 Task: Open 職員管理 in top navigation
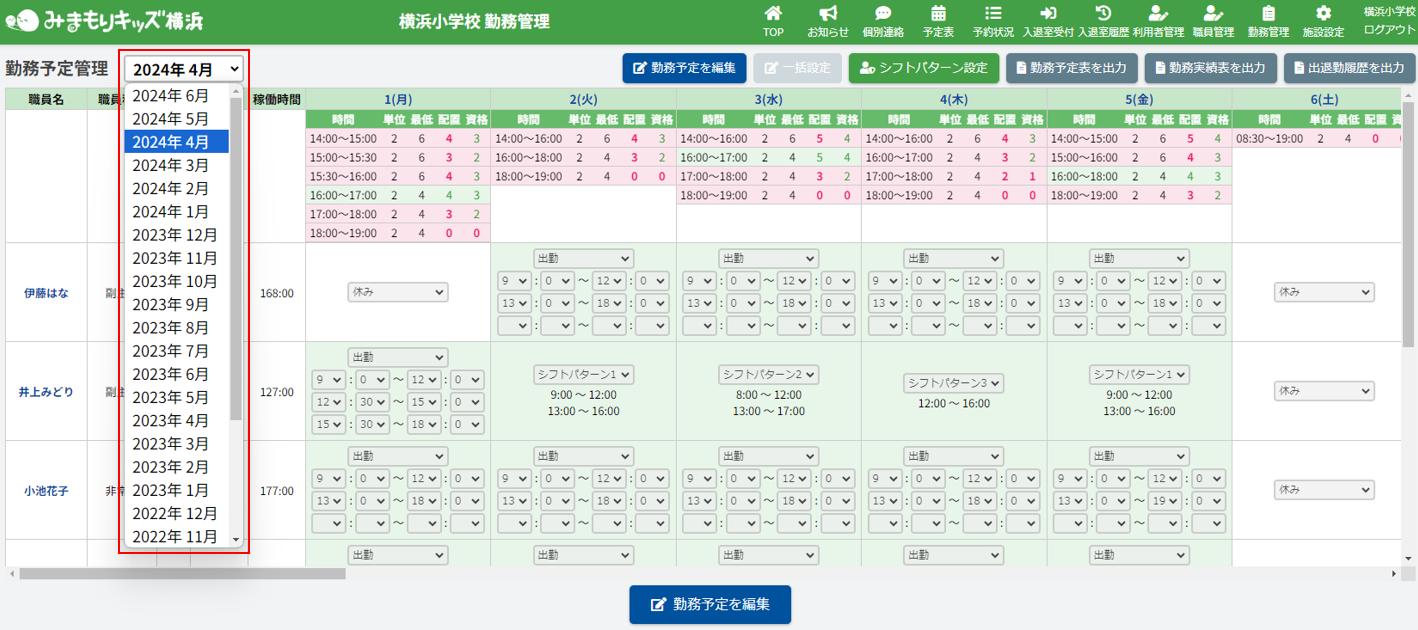click(1213, 21)
